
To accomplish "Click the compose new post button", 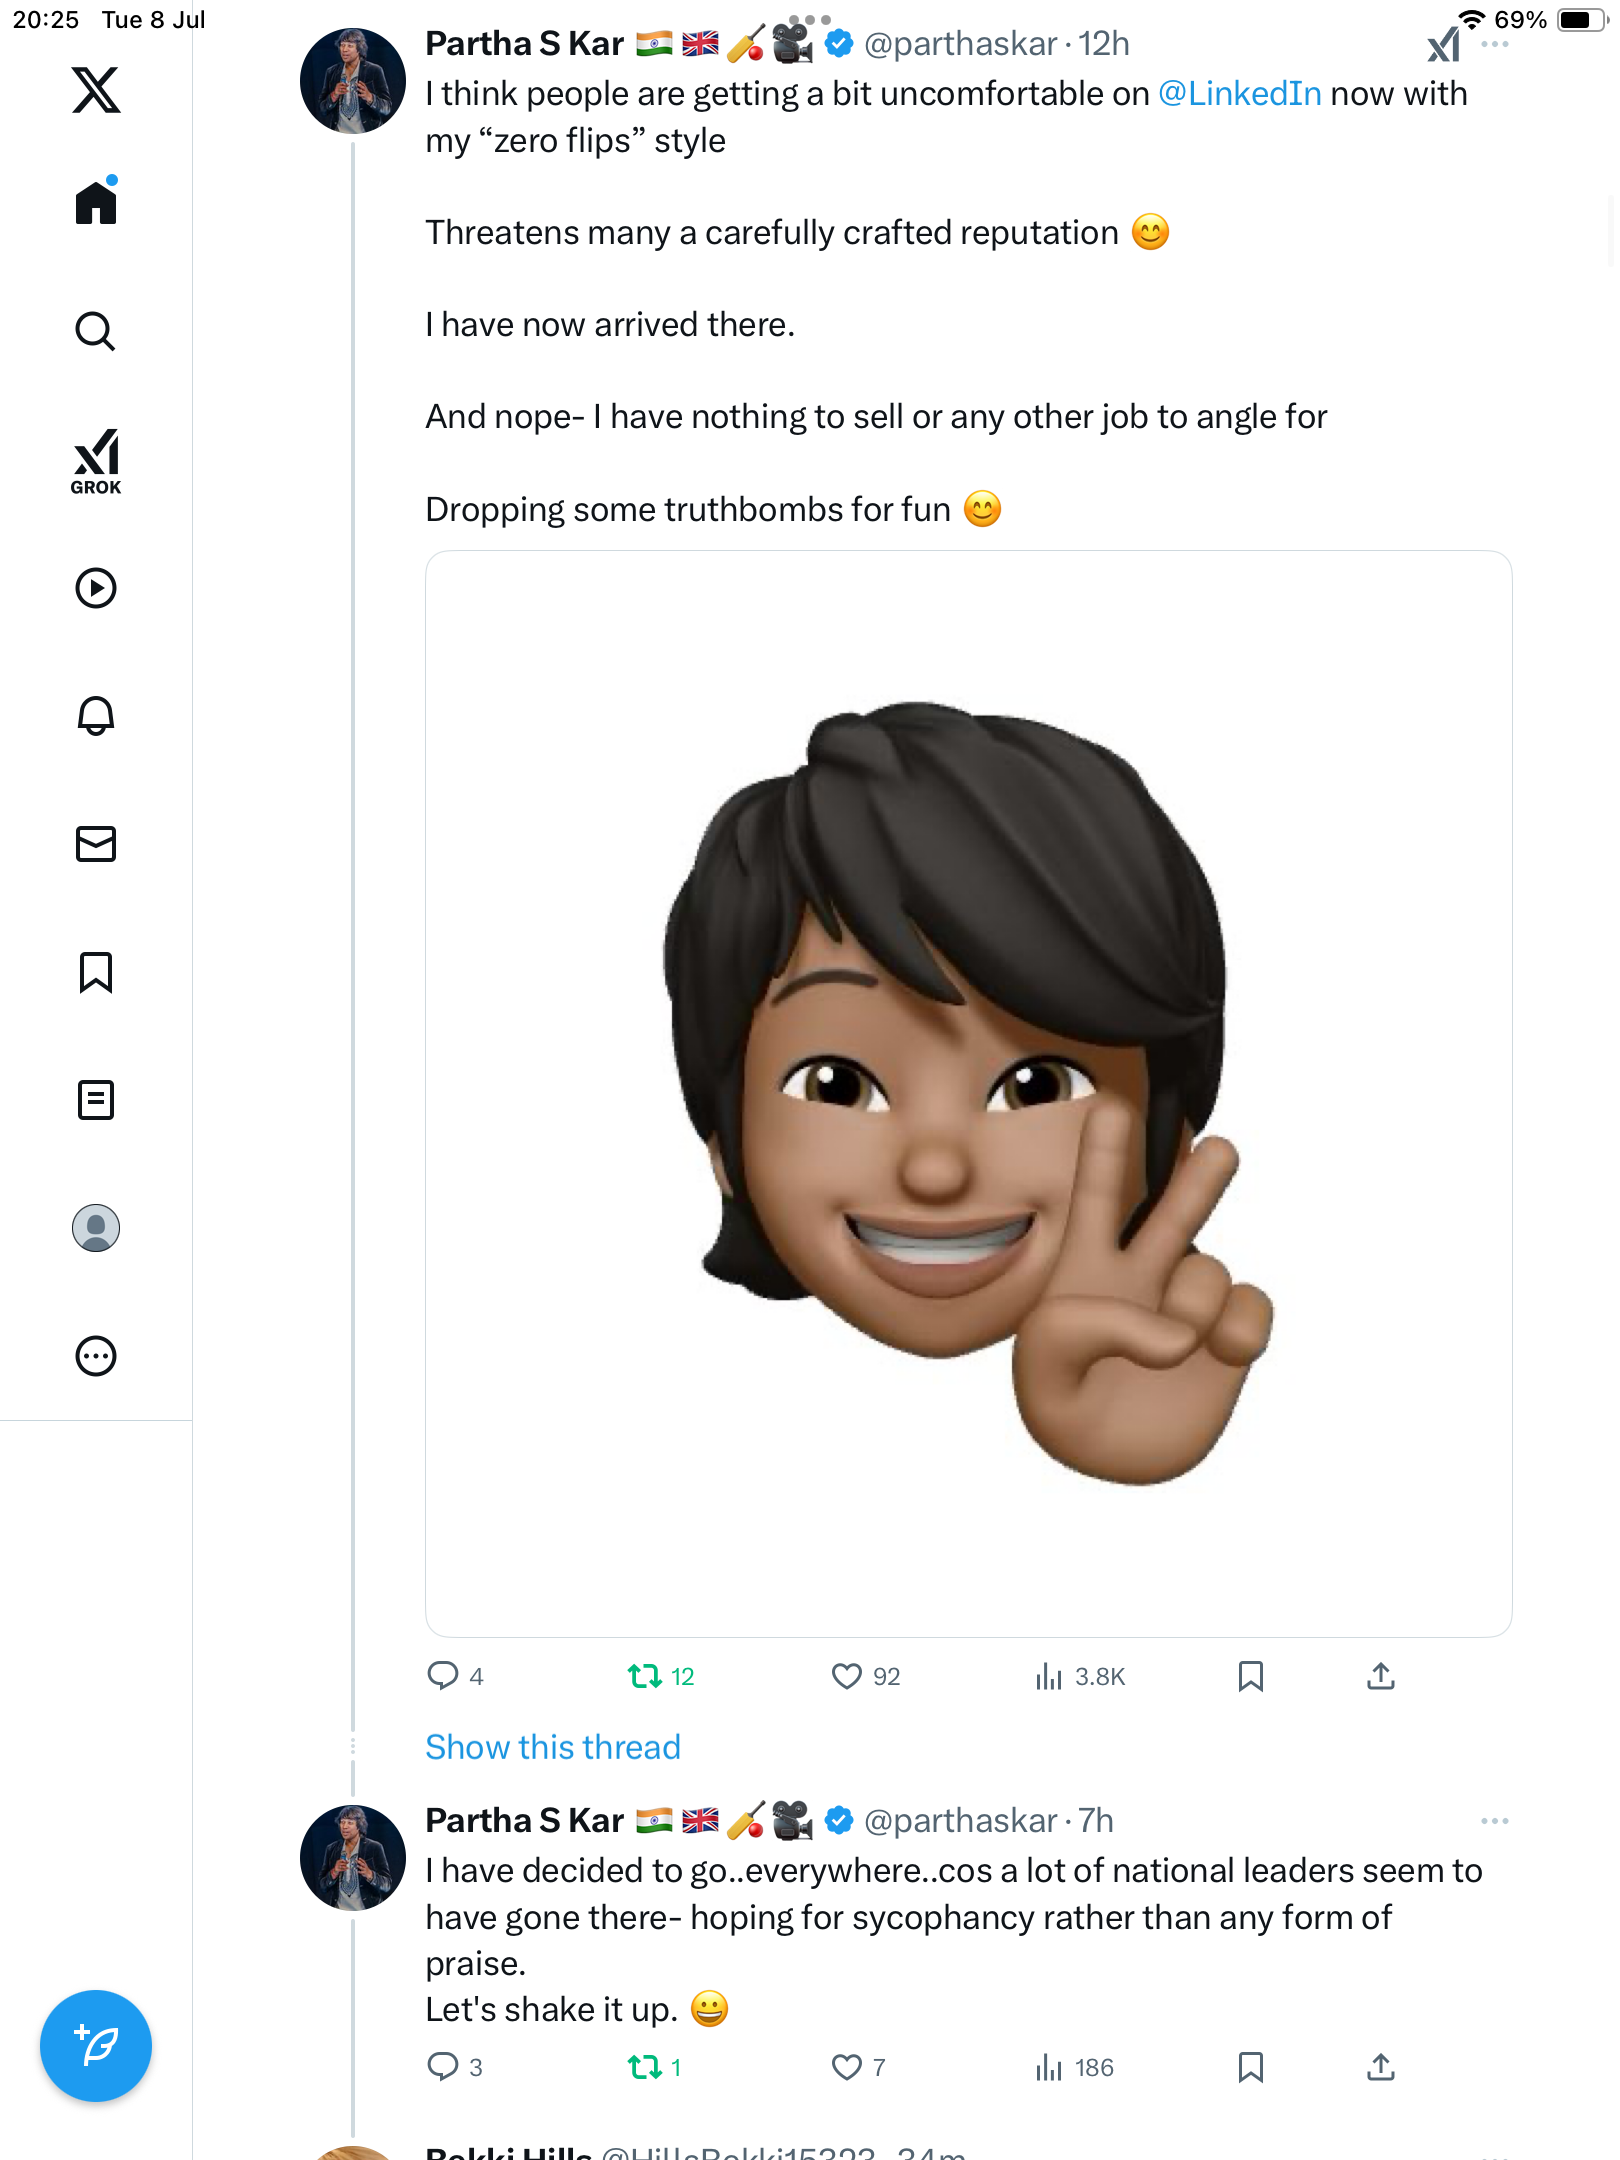I will point(96,2046).
